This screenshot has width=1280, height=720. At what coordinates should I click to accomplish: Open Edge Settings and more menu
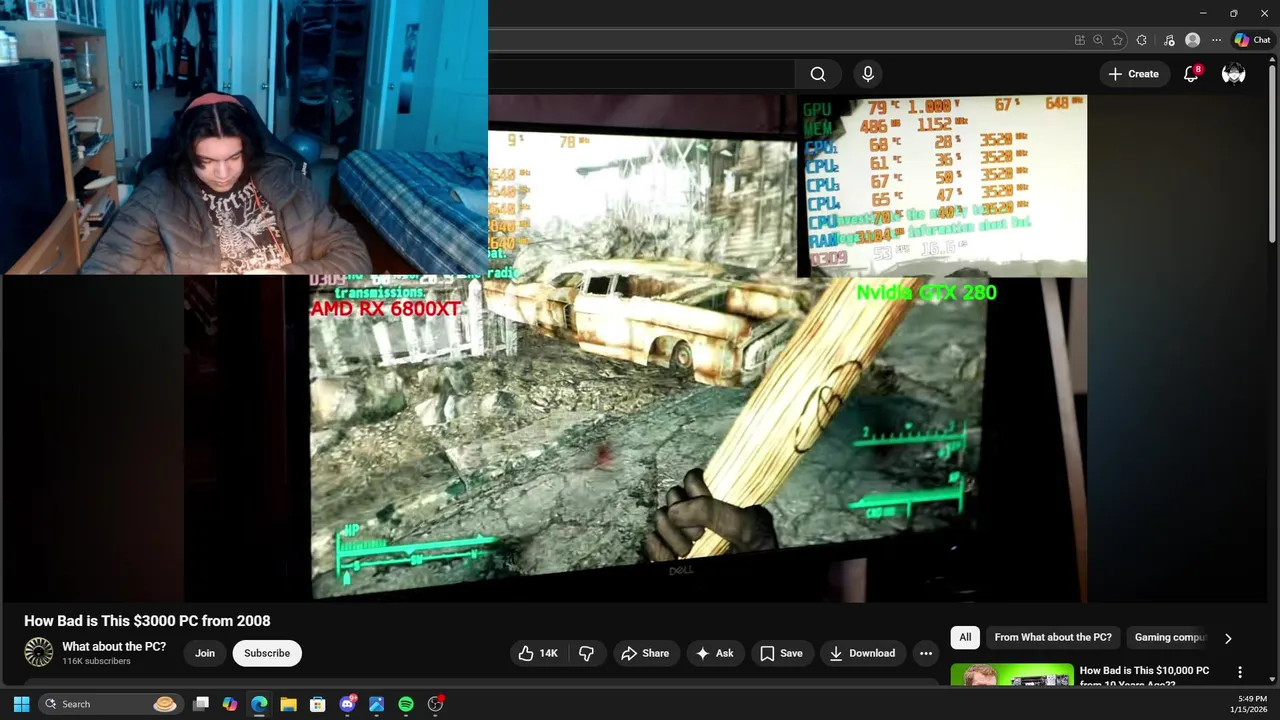tap(1216, 40)
